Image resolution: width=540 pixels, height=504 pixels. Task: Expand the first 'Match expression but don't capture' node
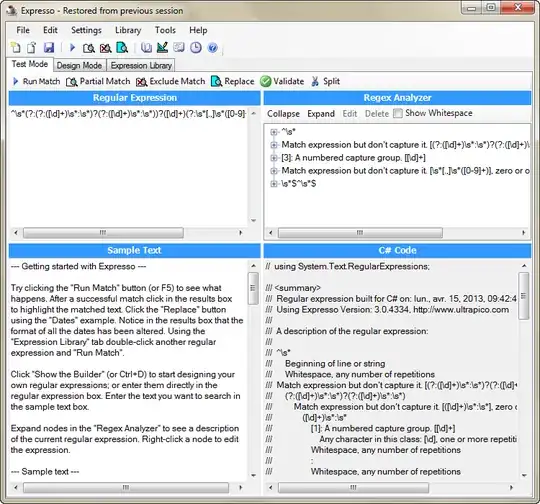pos(274,145)
